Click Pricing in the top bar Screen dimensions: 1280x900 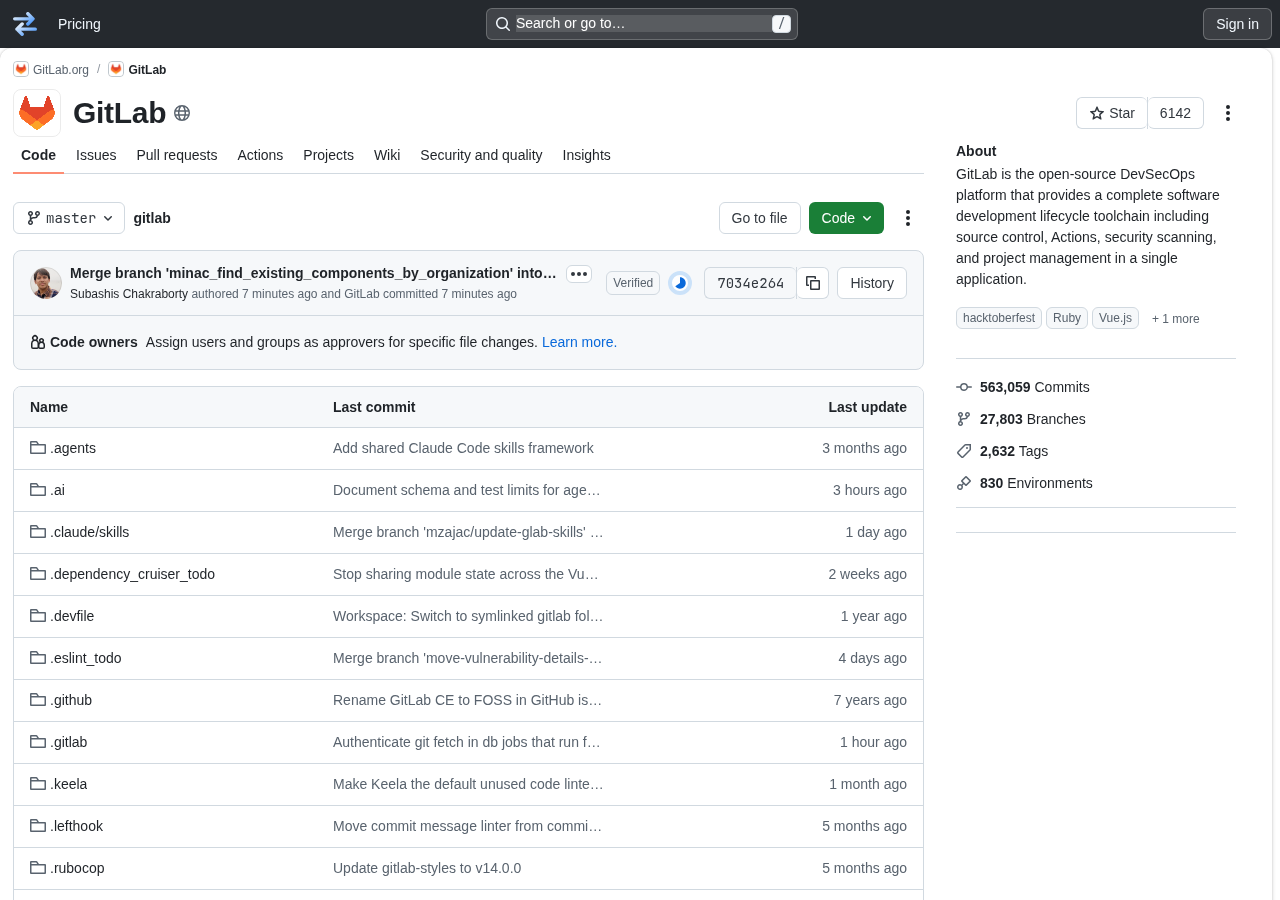tap(79, 24)
